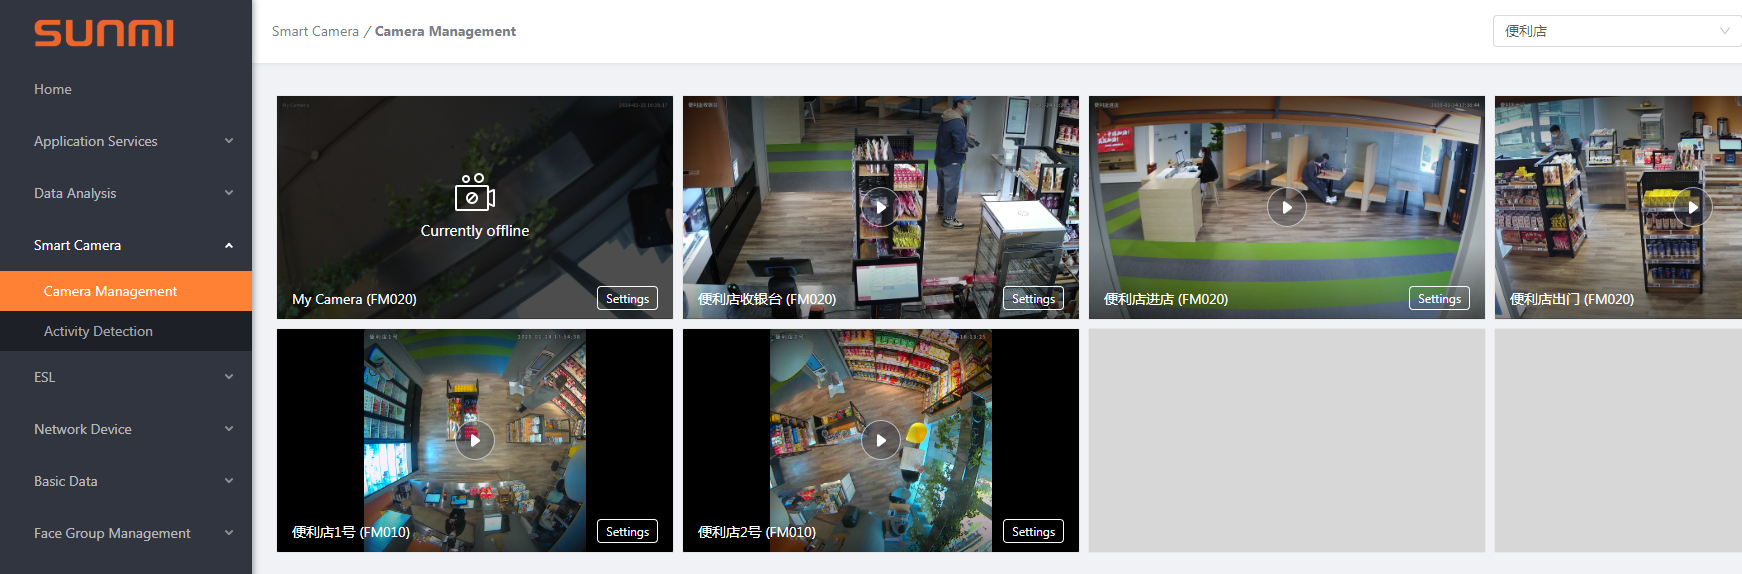Expand the Data Analysis chevron
Screen dimensions: 1742x574
pyautogui.click(x=229, y=193)
